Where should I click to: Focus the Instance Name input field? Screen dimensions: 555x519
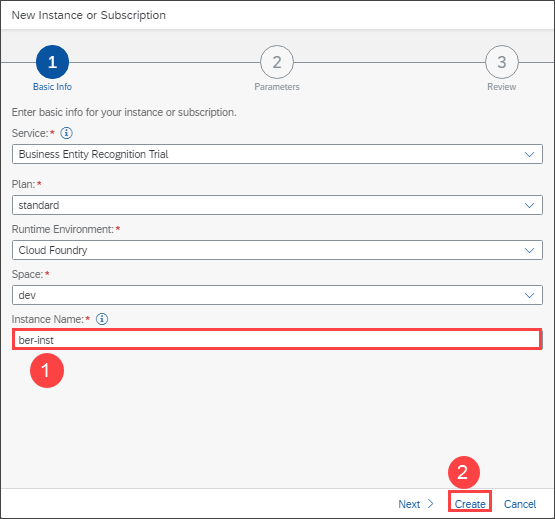pos(277,340)
